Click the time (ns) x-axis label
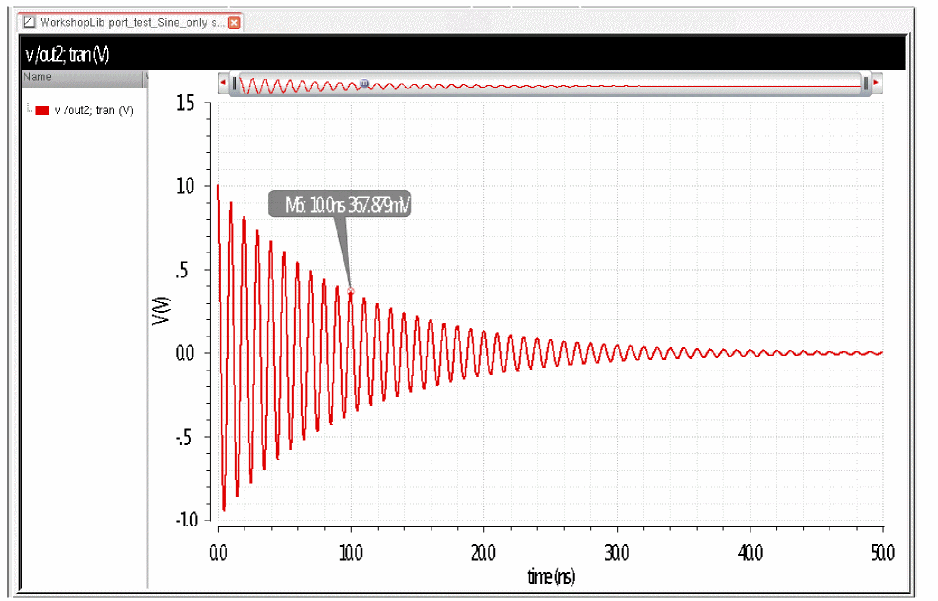Image resolution: width=938 pixels, height=601 pixels. point(551,576)
